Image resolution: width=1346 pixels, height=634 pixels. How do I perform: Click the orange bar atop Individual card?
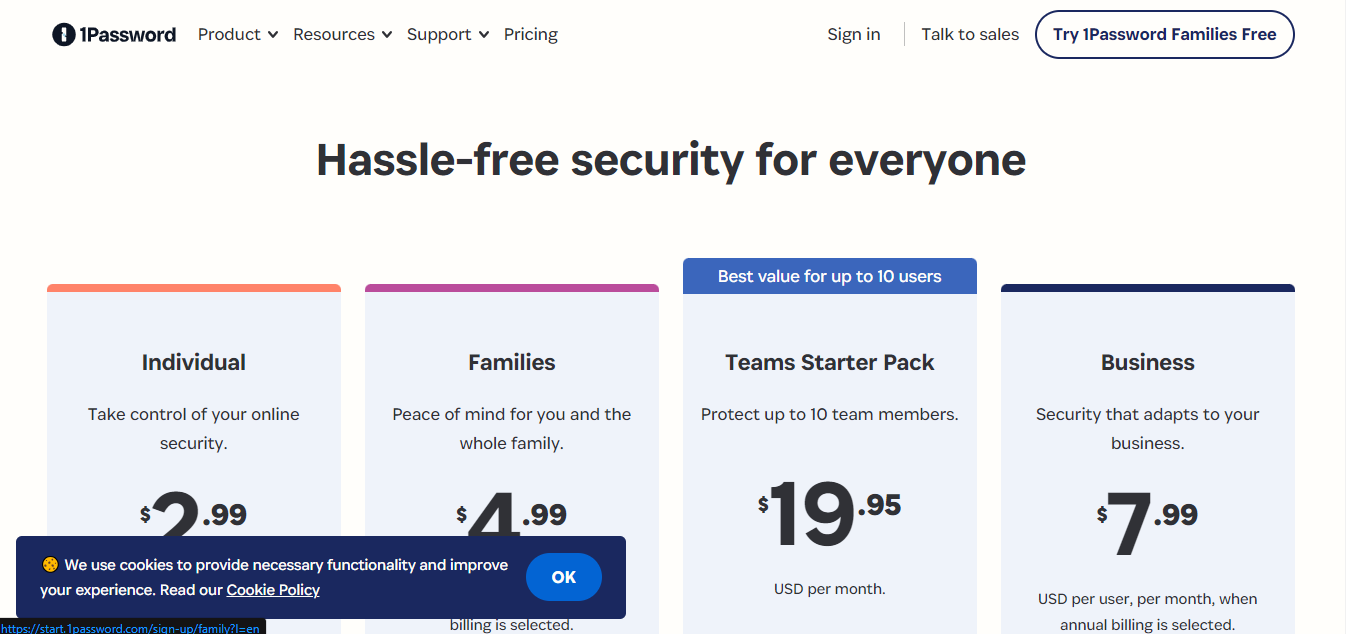[x=194, y=288]
